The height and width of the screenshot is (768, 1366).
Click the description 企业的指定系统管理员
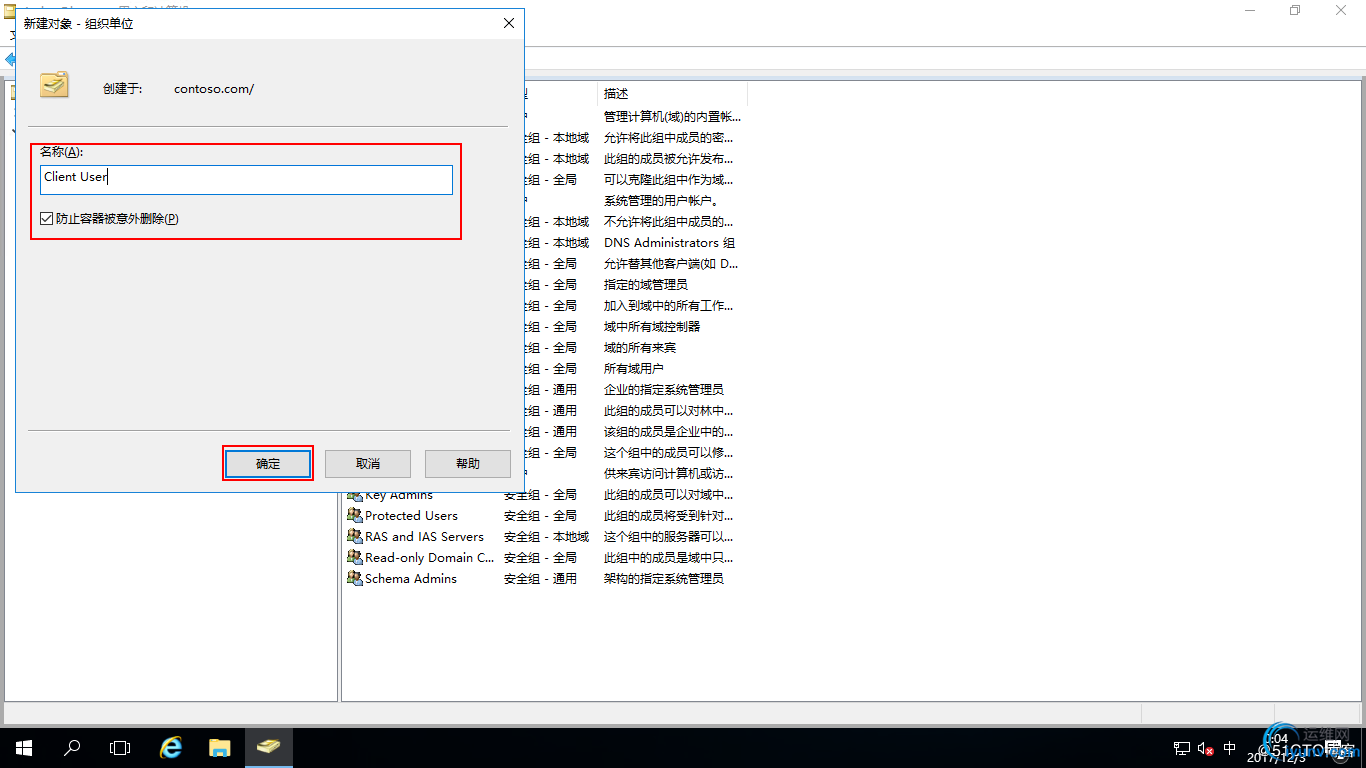(664, 389)
